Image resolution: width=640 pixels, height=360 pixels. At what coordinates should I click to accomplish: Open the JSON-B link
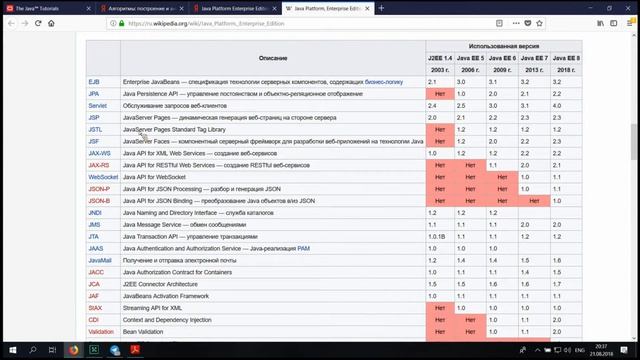99,200
